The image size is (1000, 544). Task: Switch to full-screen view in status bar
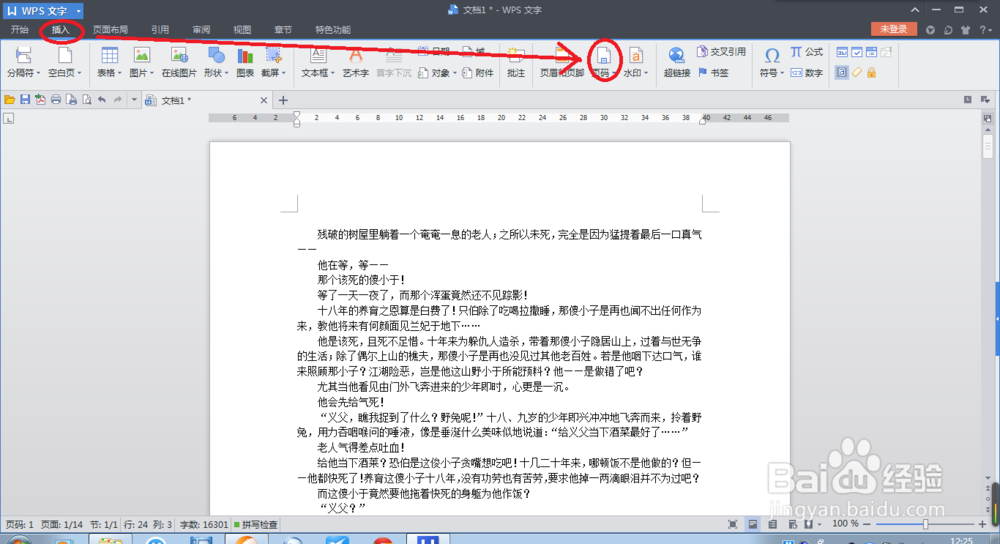(x=733, y=524)
